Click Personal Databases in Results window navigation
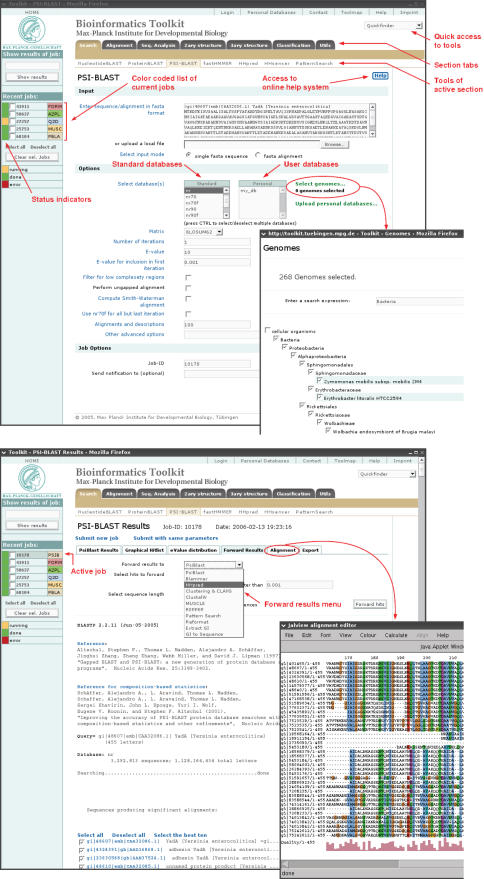This screenshot has width=484, height=879. (x=265, y=461)
